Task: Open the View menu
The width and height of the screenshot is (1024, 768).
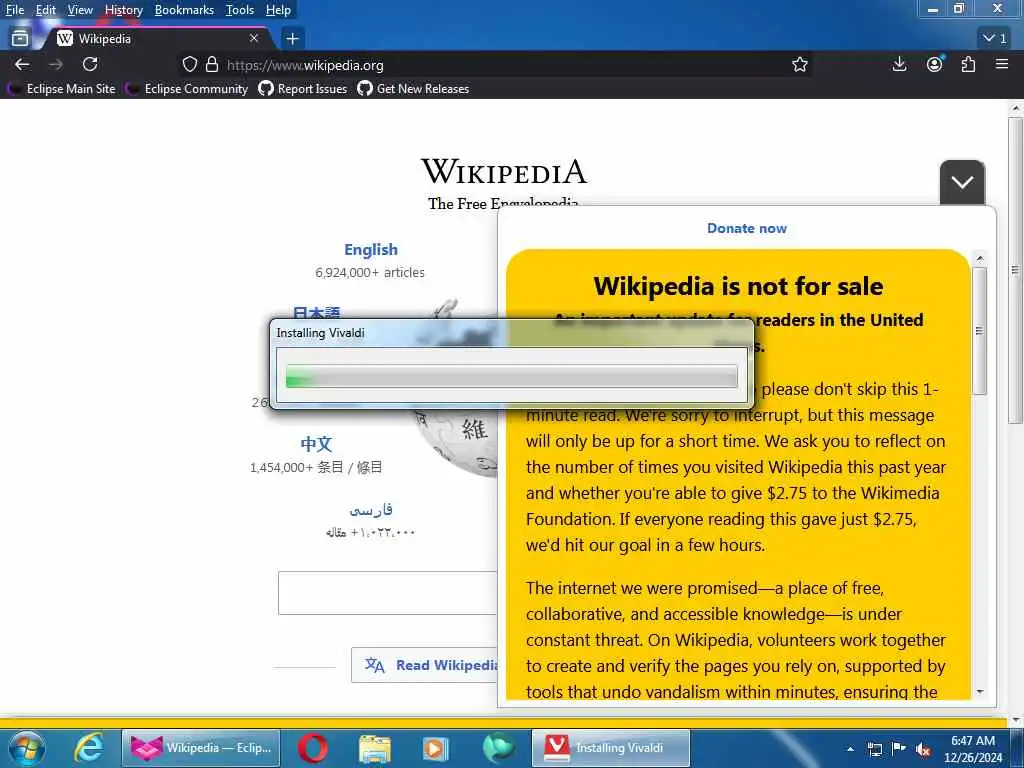Action: (80, 10)
